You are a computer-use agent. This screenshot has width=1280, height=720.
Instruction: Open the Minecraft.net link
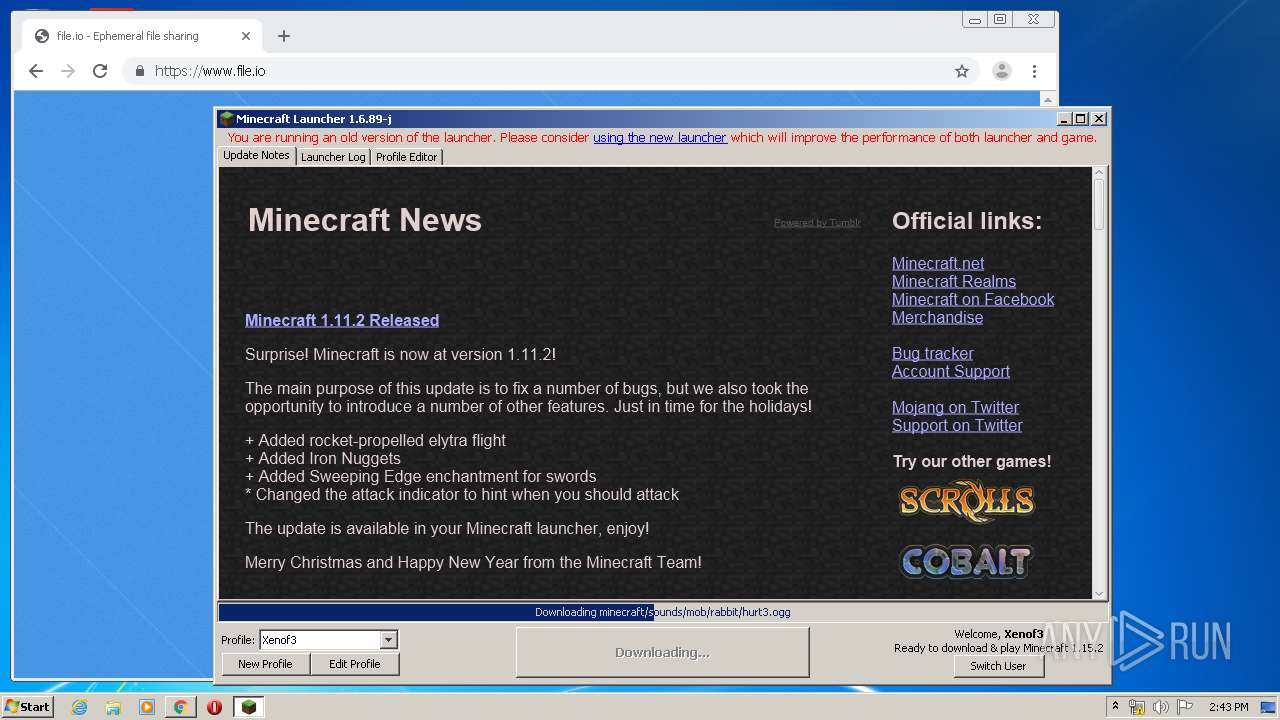tap(938, 263)
